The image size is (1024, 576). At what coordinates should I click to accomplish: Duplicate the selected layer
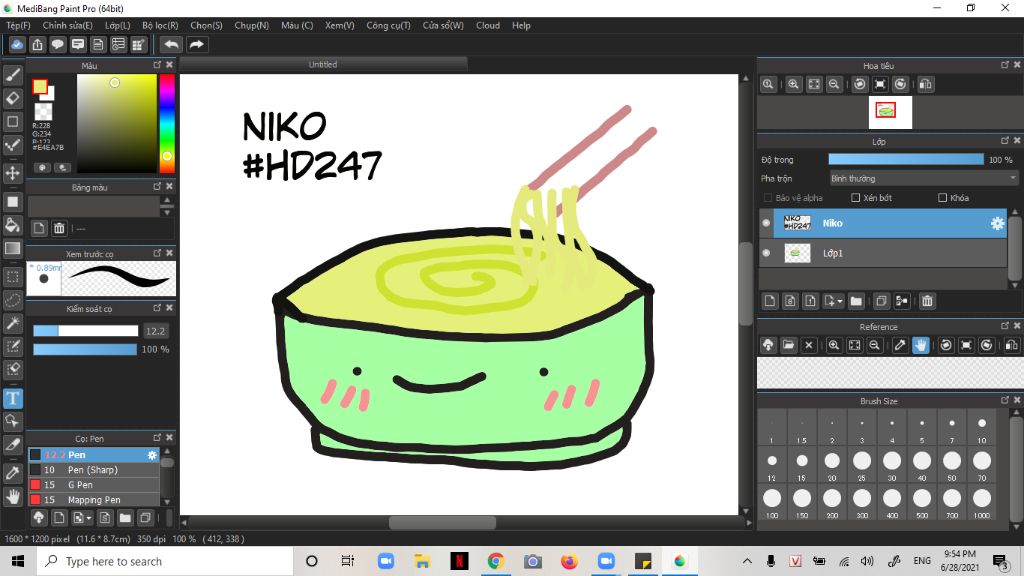[881, 301]
